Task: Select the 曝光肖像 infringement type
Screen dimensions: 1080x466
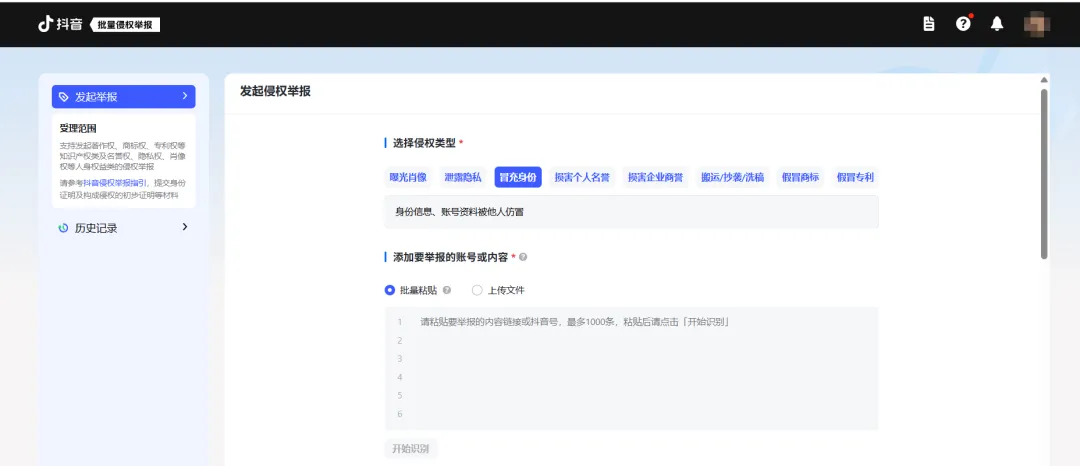Action: point(408,177)
